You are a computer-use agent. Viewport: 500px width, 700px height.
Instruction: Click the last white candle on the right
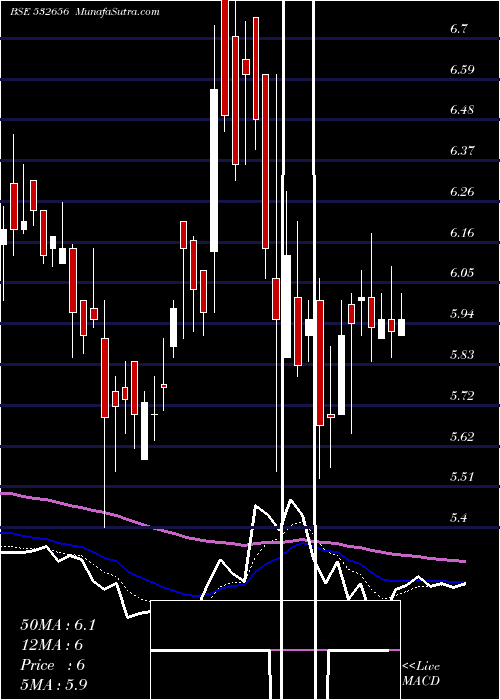[x=402, y=327]
